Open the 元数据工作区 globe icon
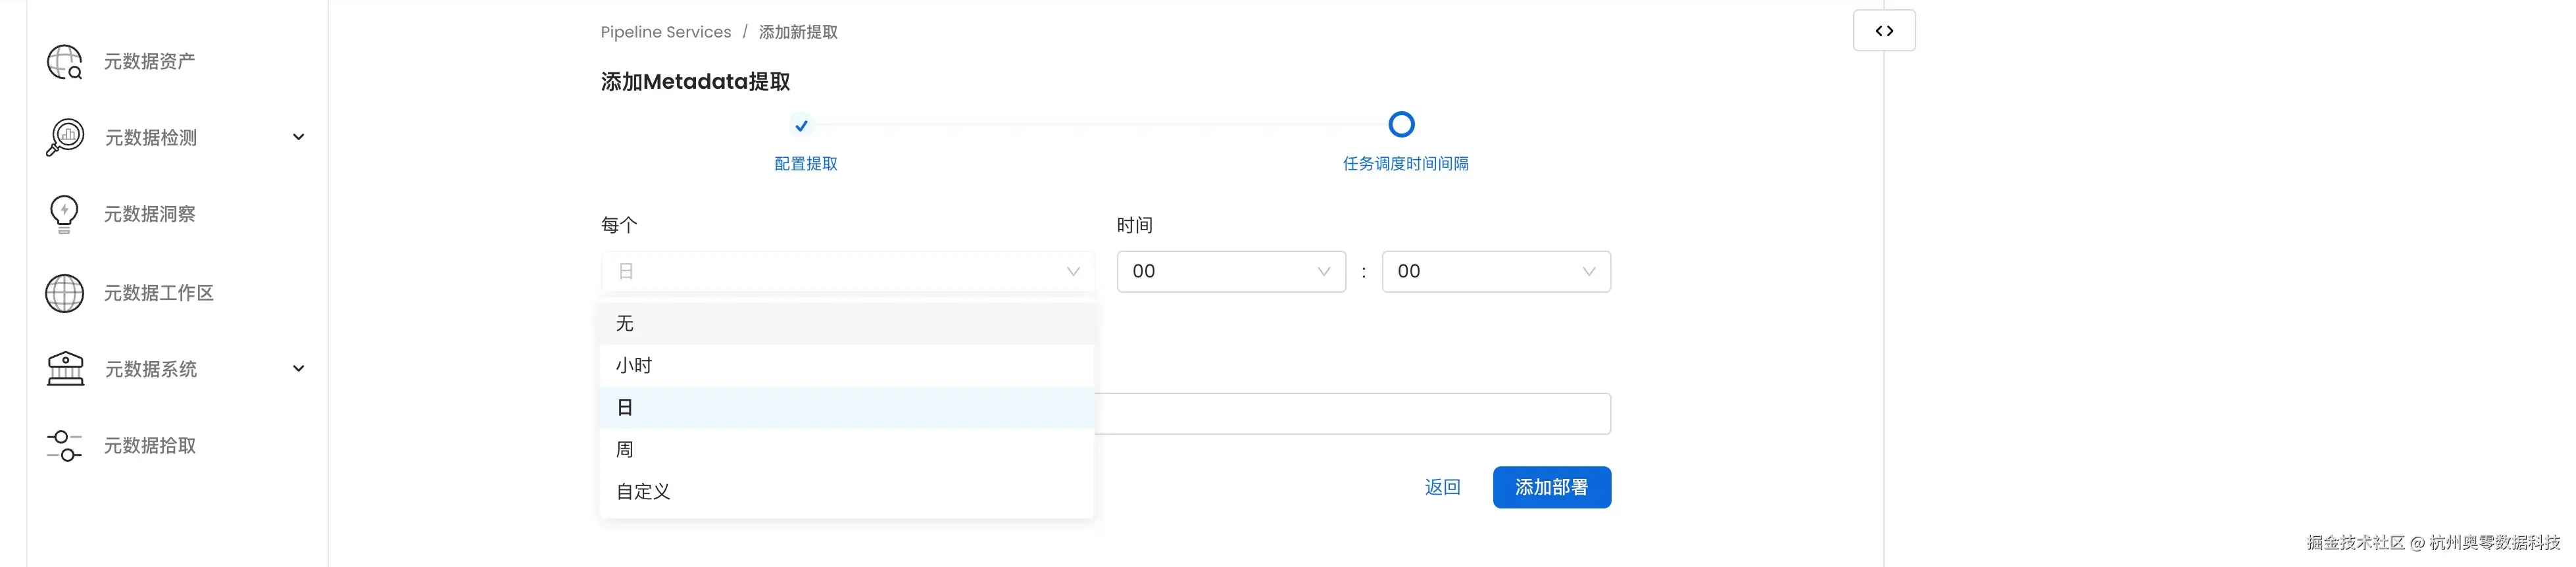The width and height of the screenshot is (2576, 567). [x=64, y=292]
